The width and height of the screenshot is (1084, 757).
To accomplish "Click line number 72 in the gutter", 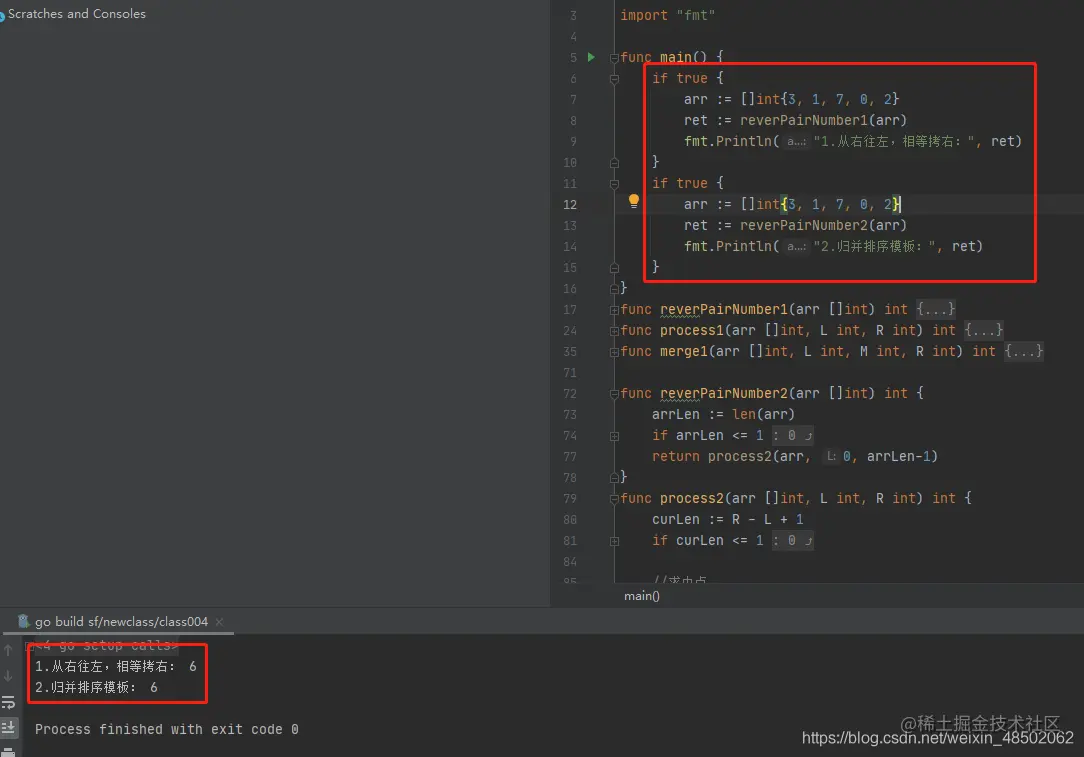I will [570, 393].
